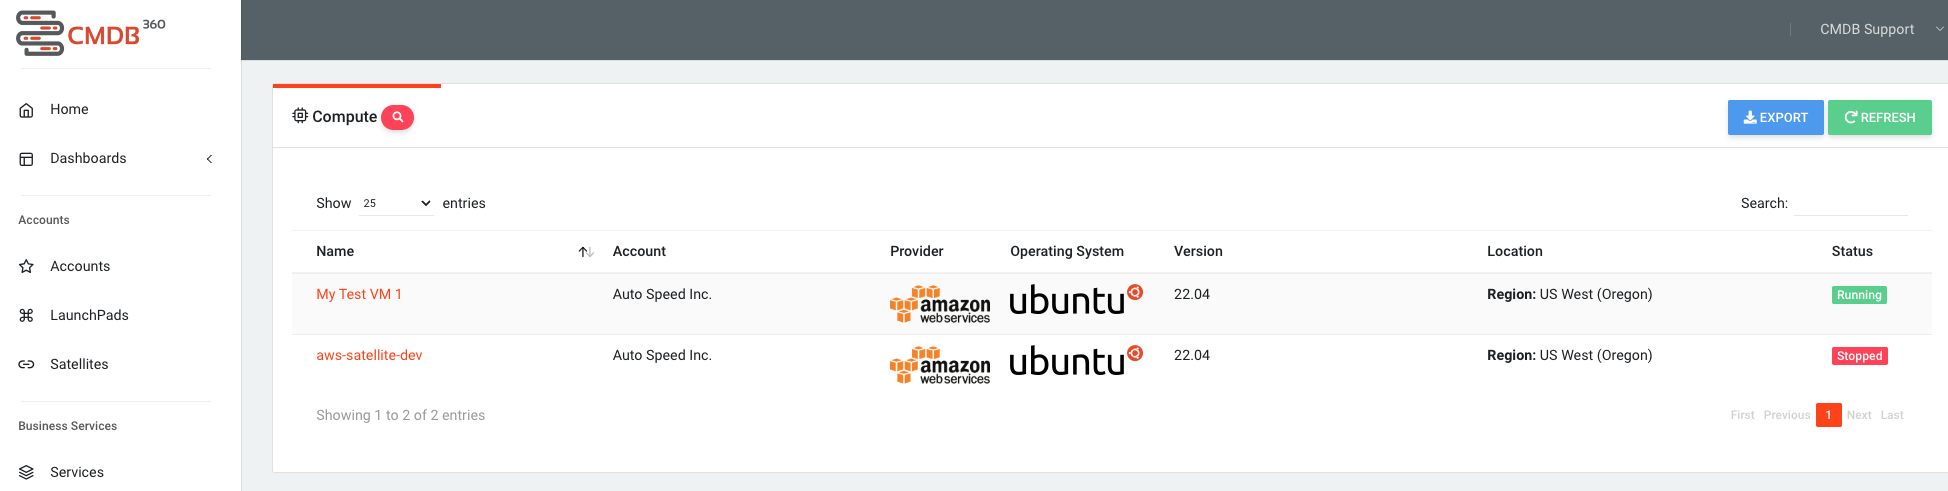Click Ubuntu logo in My Test VM 1 row
The height and width of the screenshot is (491, 1948).
1076,299
